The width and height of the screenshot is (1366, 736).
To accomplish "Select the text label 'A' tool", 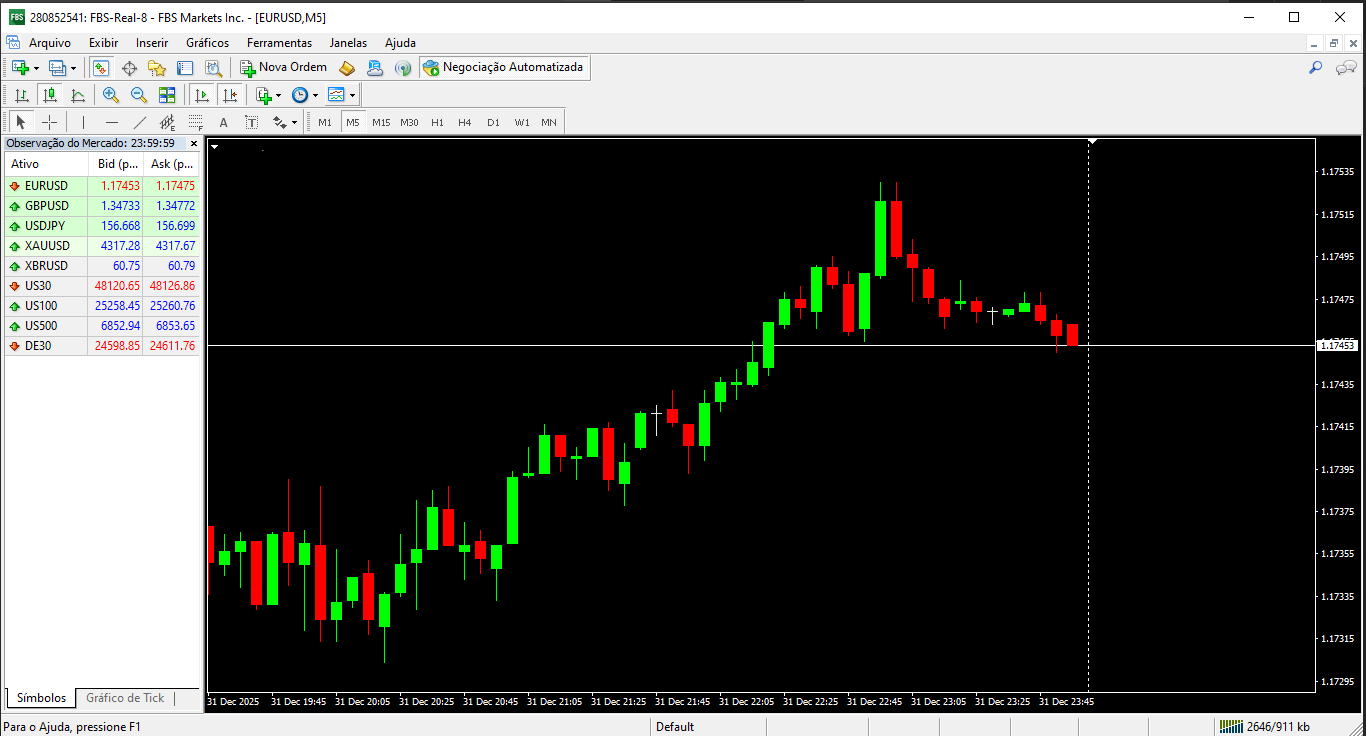I will [223, 122].
